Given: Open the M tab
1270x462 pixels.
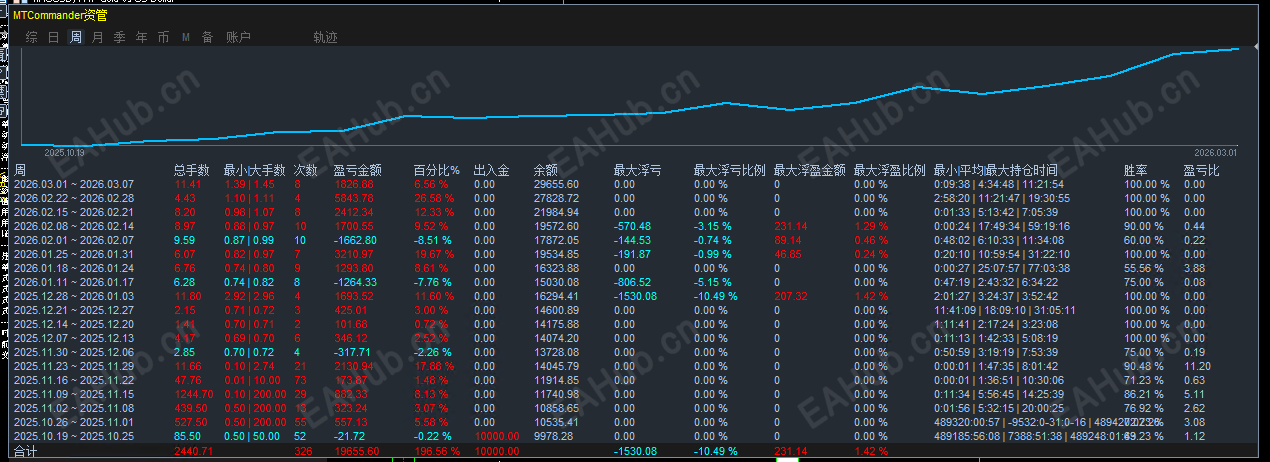Looking at the screenshot, I should 186,37.
